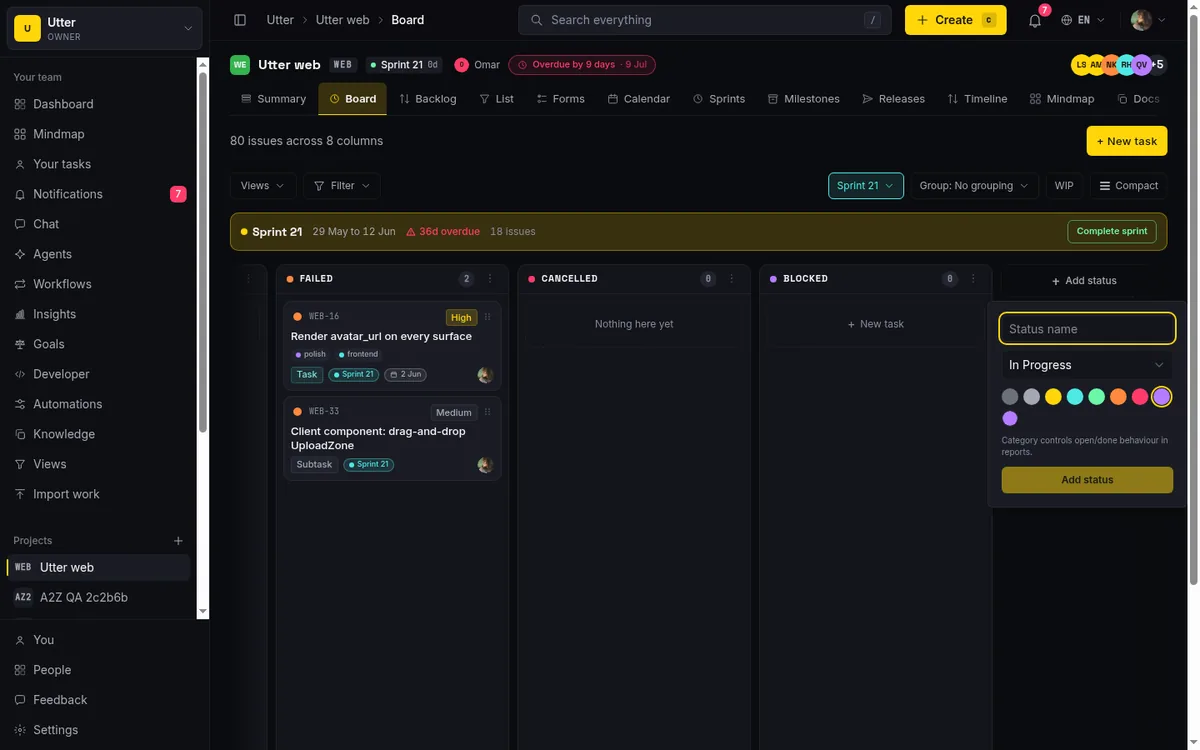1200x750 pixels.
Task: Select A2Z QA 2c2b6b project
Action: pyautogui.click(x=98, y=598)
